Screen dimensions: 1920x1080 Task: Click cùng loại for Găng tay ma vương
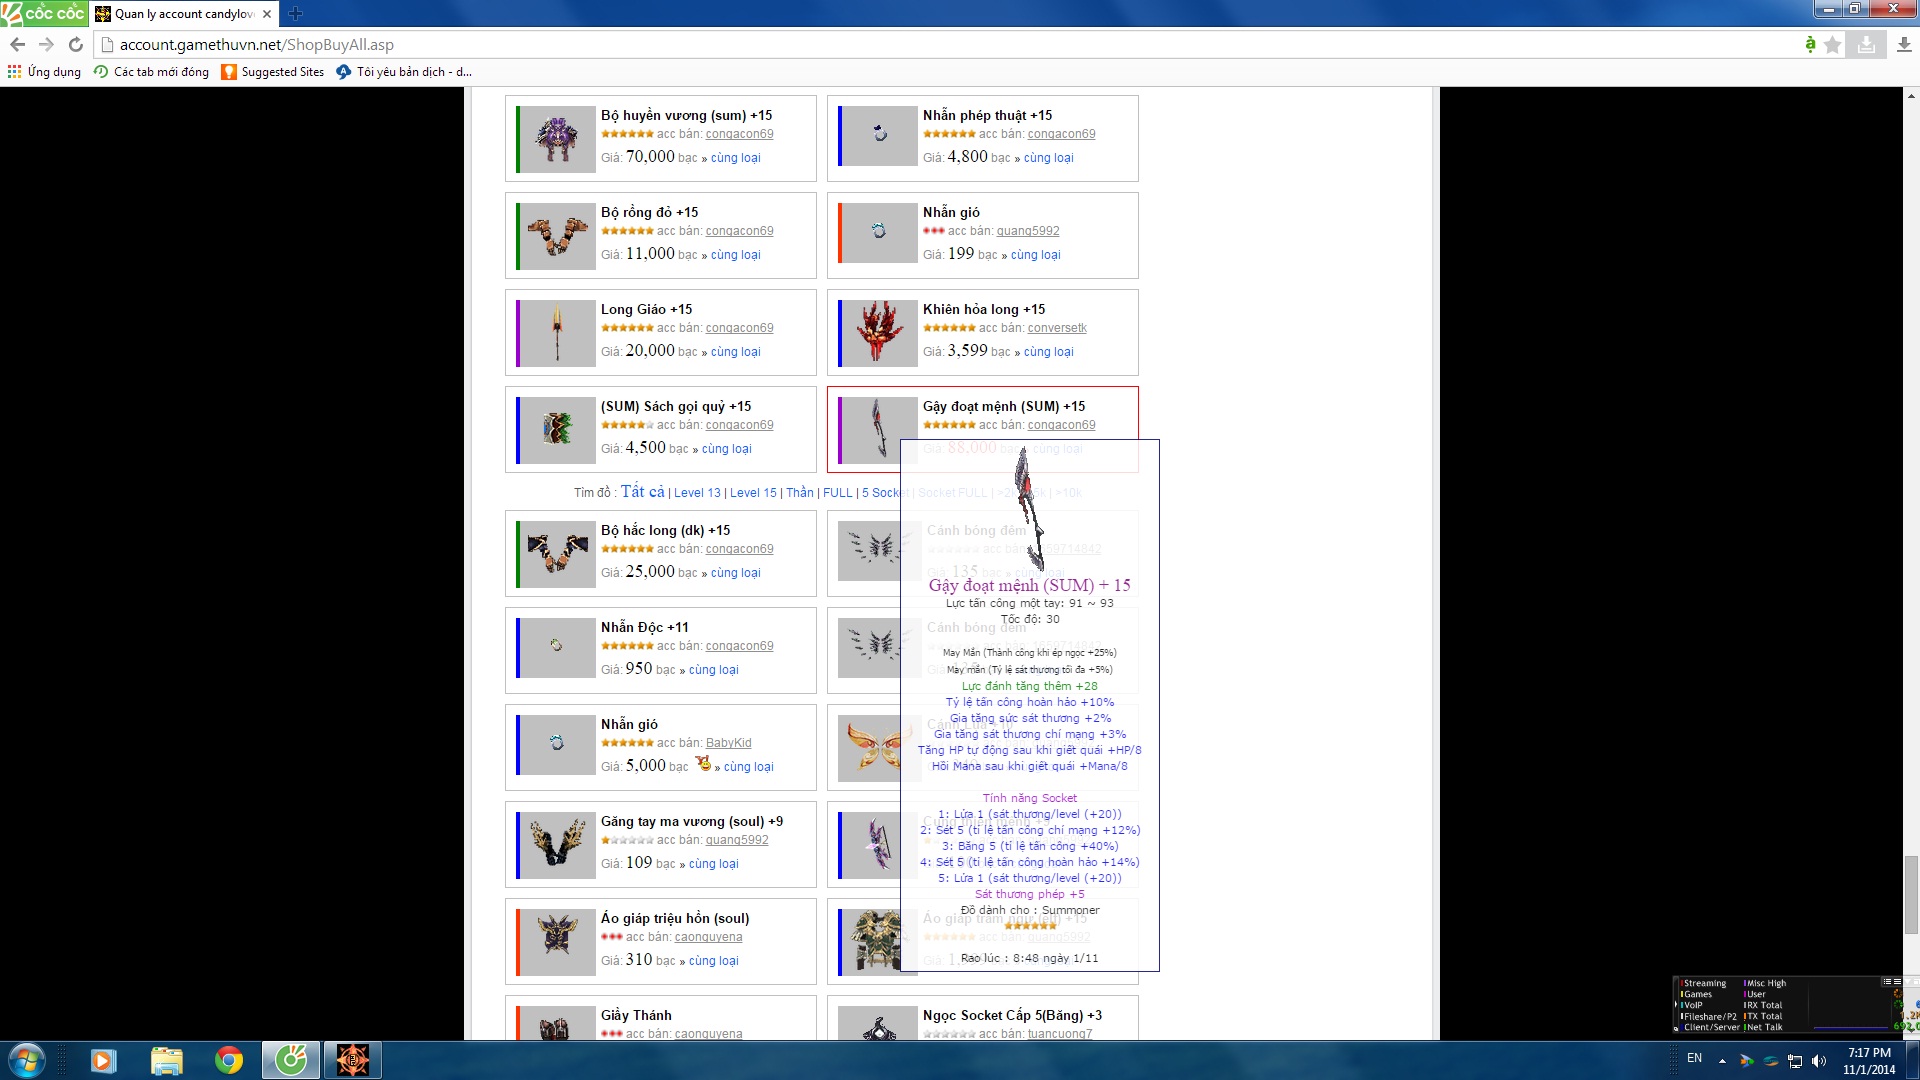point(713,864)
